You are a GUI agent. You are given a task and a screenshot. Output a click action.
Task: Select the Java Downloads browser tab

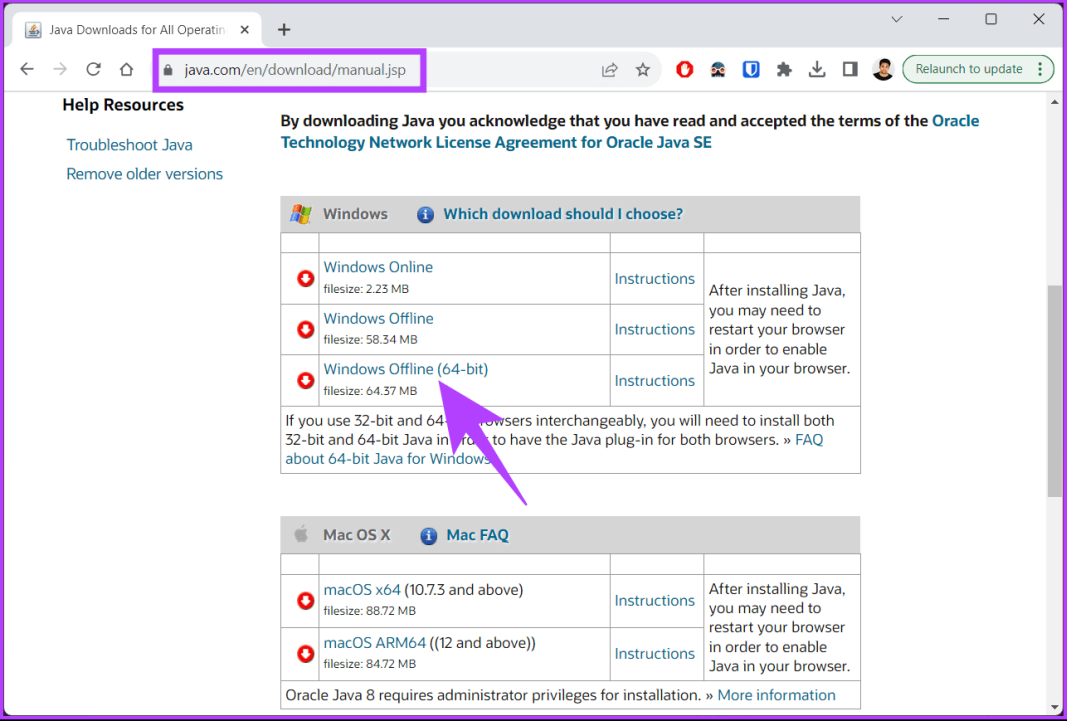click(x=136, y=30)
